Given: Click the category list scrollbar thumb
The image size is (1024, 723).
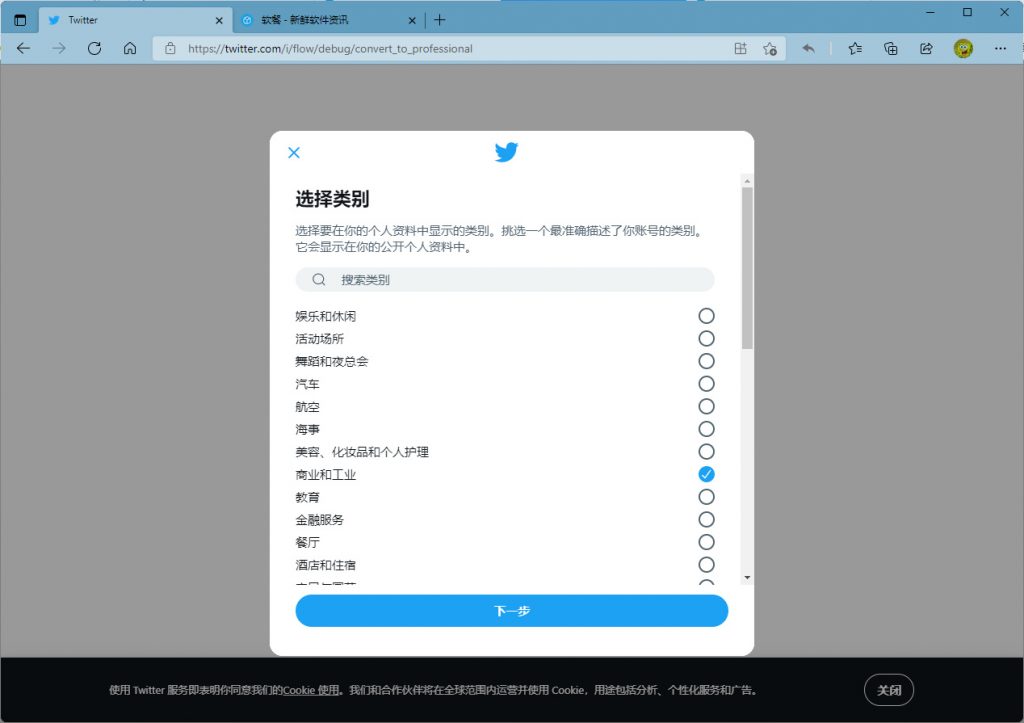Looking at the screenshot, I should (747, 268).
